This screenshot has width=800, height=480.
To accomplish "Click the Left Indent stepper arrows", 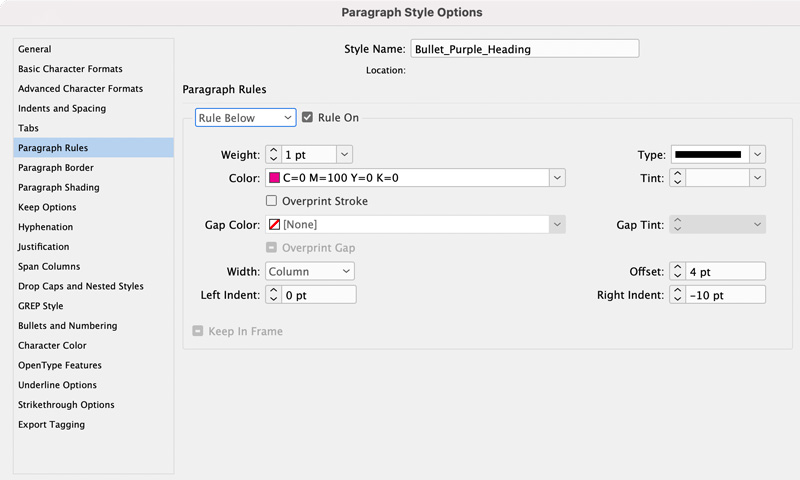I will point(273,295).
